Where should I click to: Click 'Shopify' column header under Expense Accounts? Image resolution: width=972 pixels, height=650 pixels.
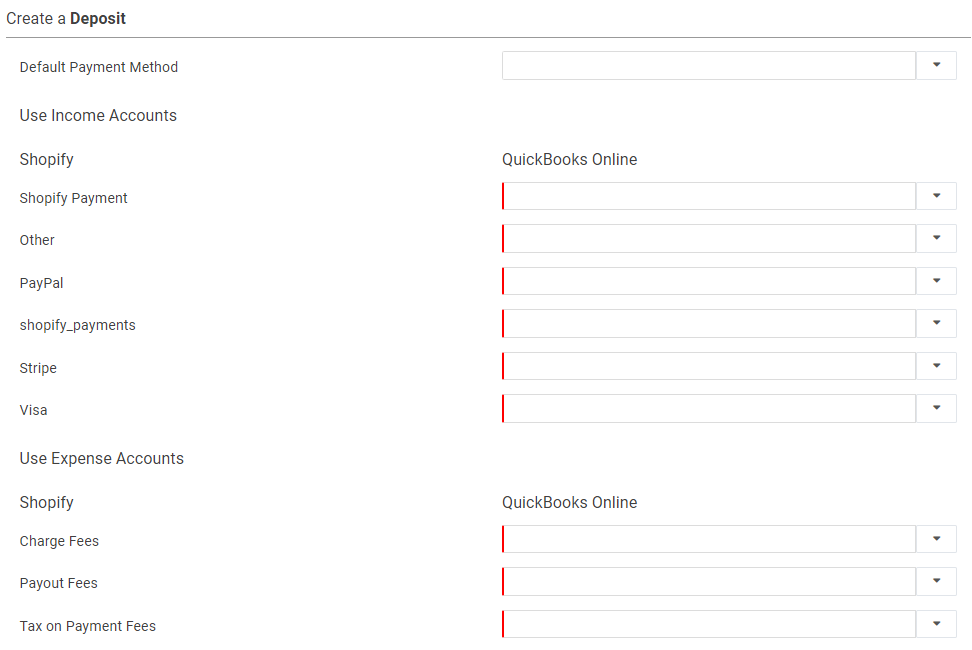click(46, 503)
